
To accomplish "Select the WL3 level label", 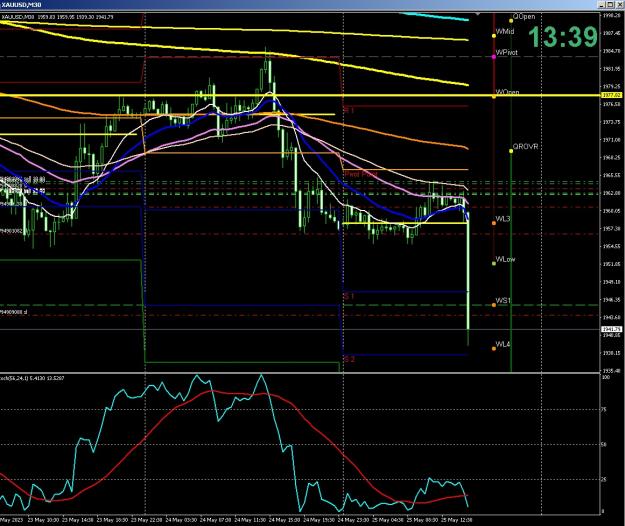I will tap(503, 219).
